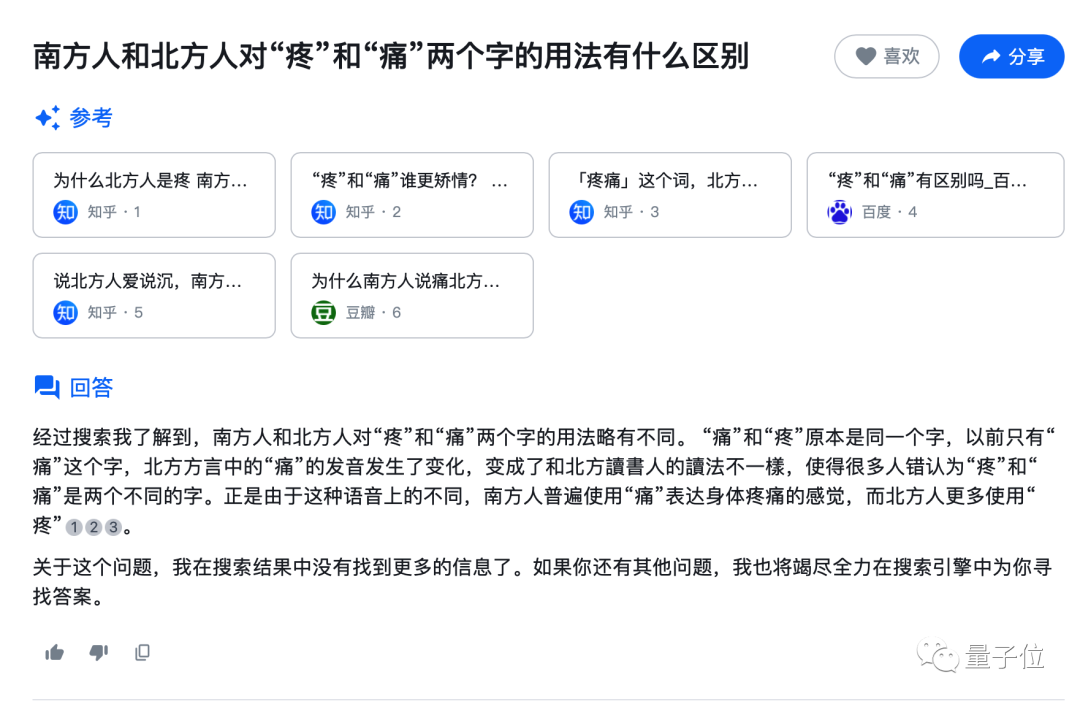The image size is (1080, 704).
Task: Click the sparkle icon next to 参考
Action: pyautogui.click(x=47, y=117)
